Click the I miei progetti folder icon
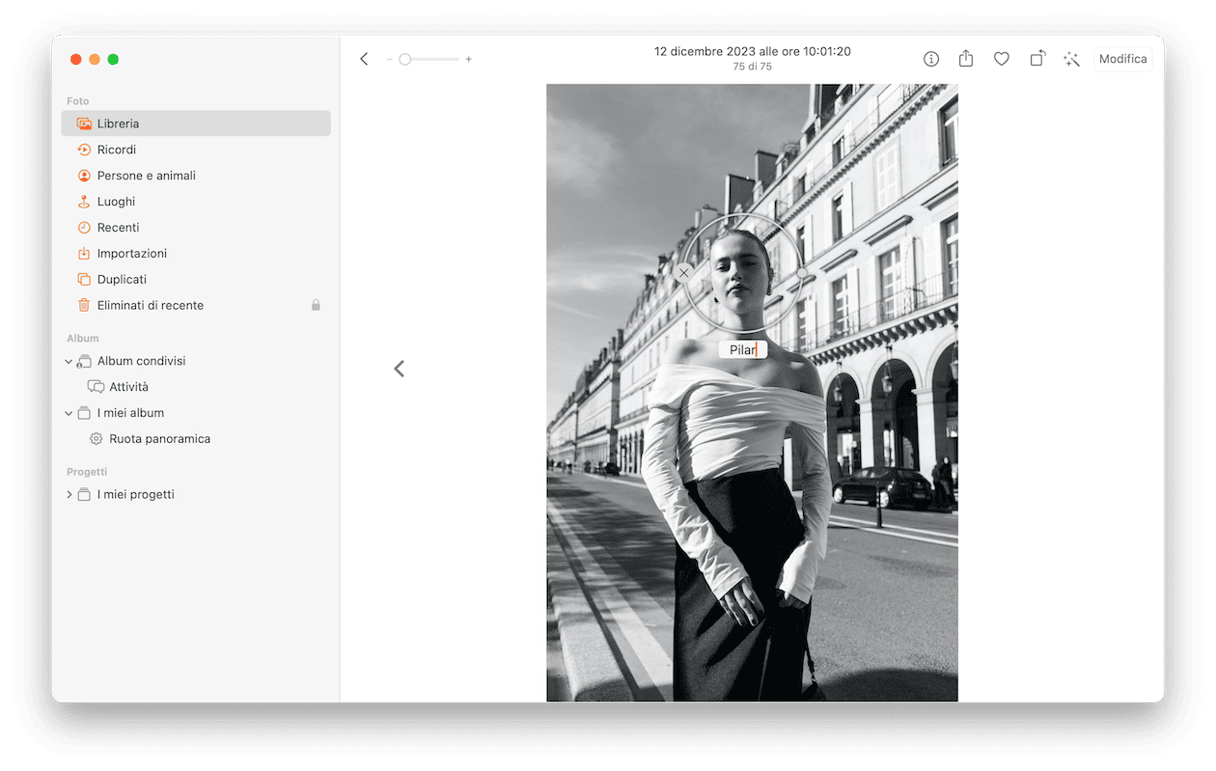 tap(84, 495)
